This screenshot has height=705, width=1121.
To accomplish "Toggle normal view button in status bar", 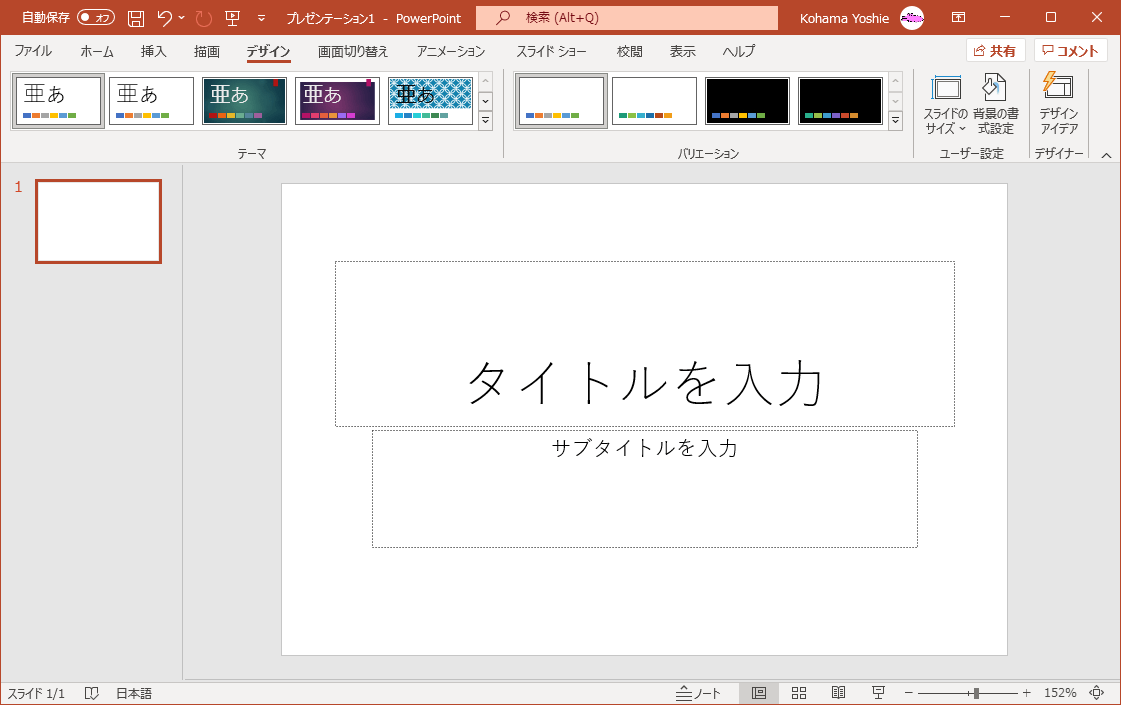I will click(x=759, y=693).
